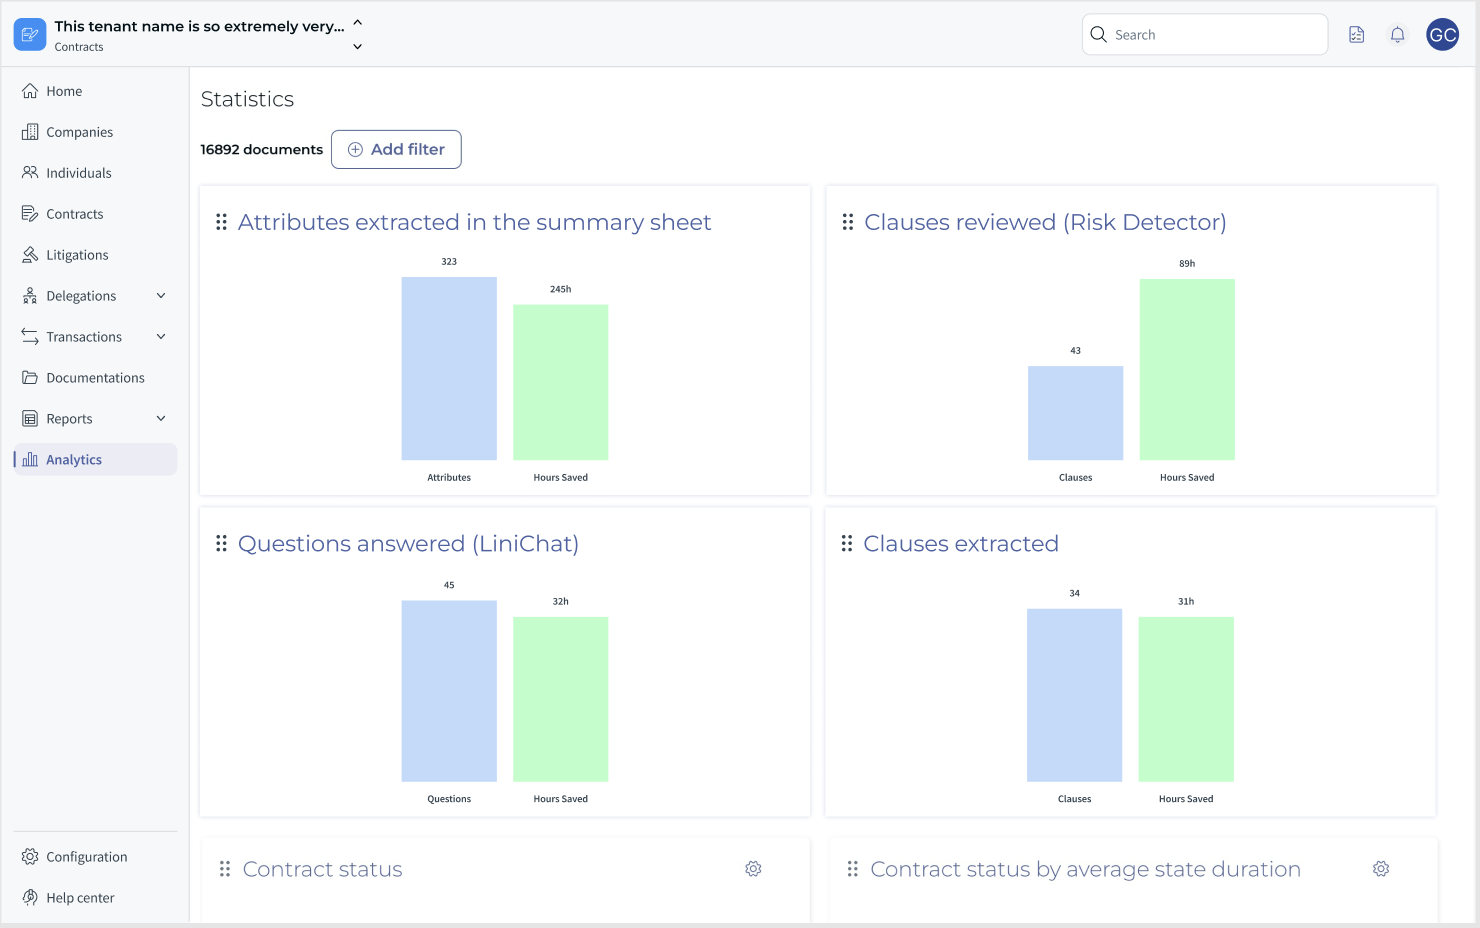The image size is (1480, 928).
Task: Expand the Transactions submenu chevron
Action: (x=161, y=337)
